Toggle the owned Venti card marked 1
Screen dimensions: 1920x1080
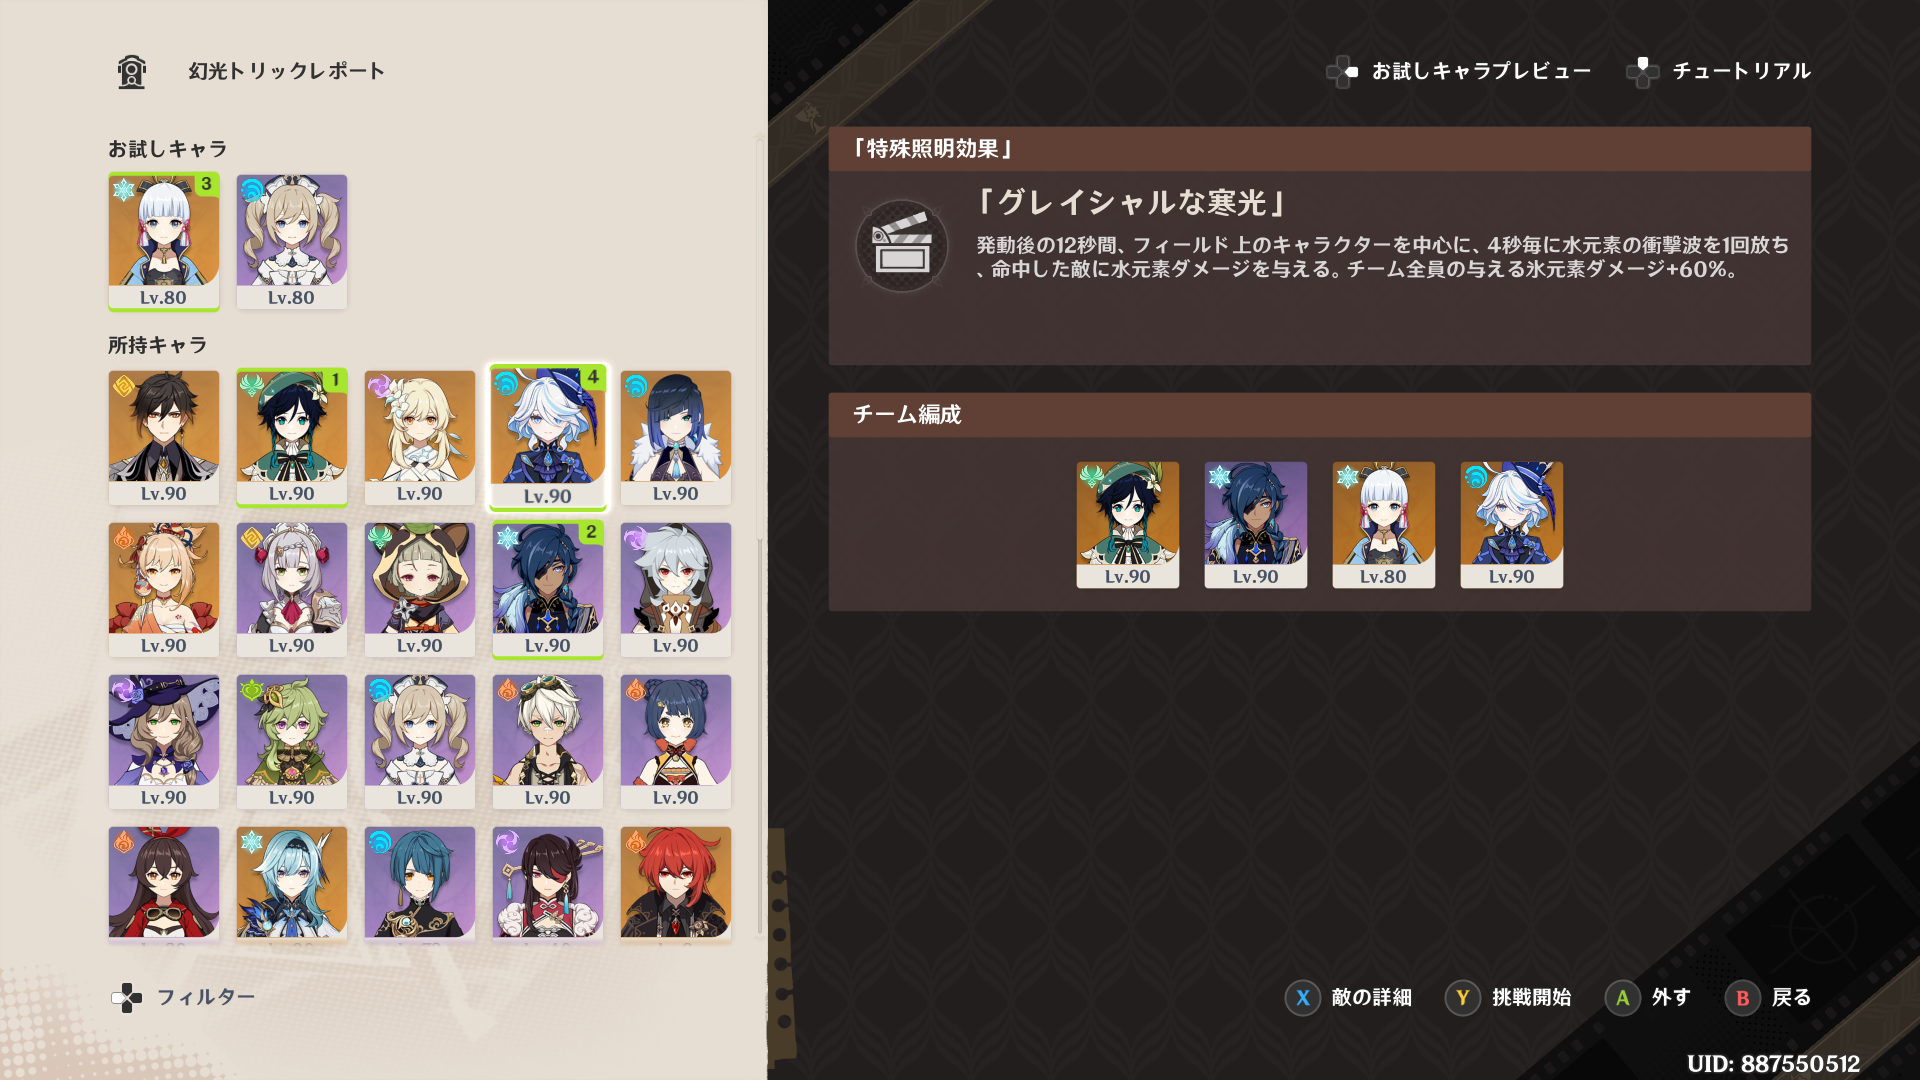tap(292, 437)
